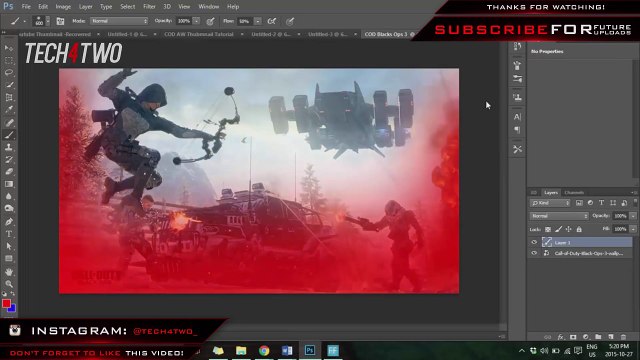Screen dimensions: 640x360
Task: Toggle lock image pixels
Action: (x=558, y=229)
